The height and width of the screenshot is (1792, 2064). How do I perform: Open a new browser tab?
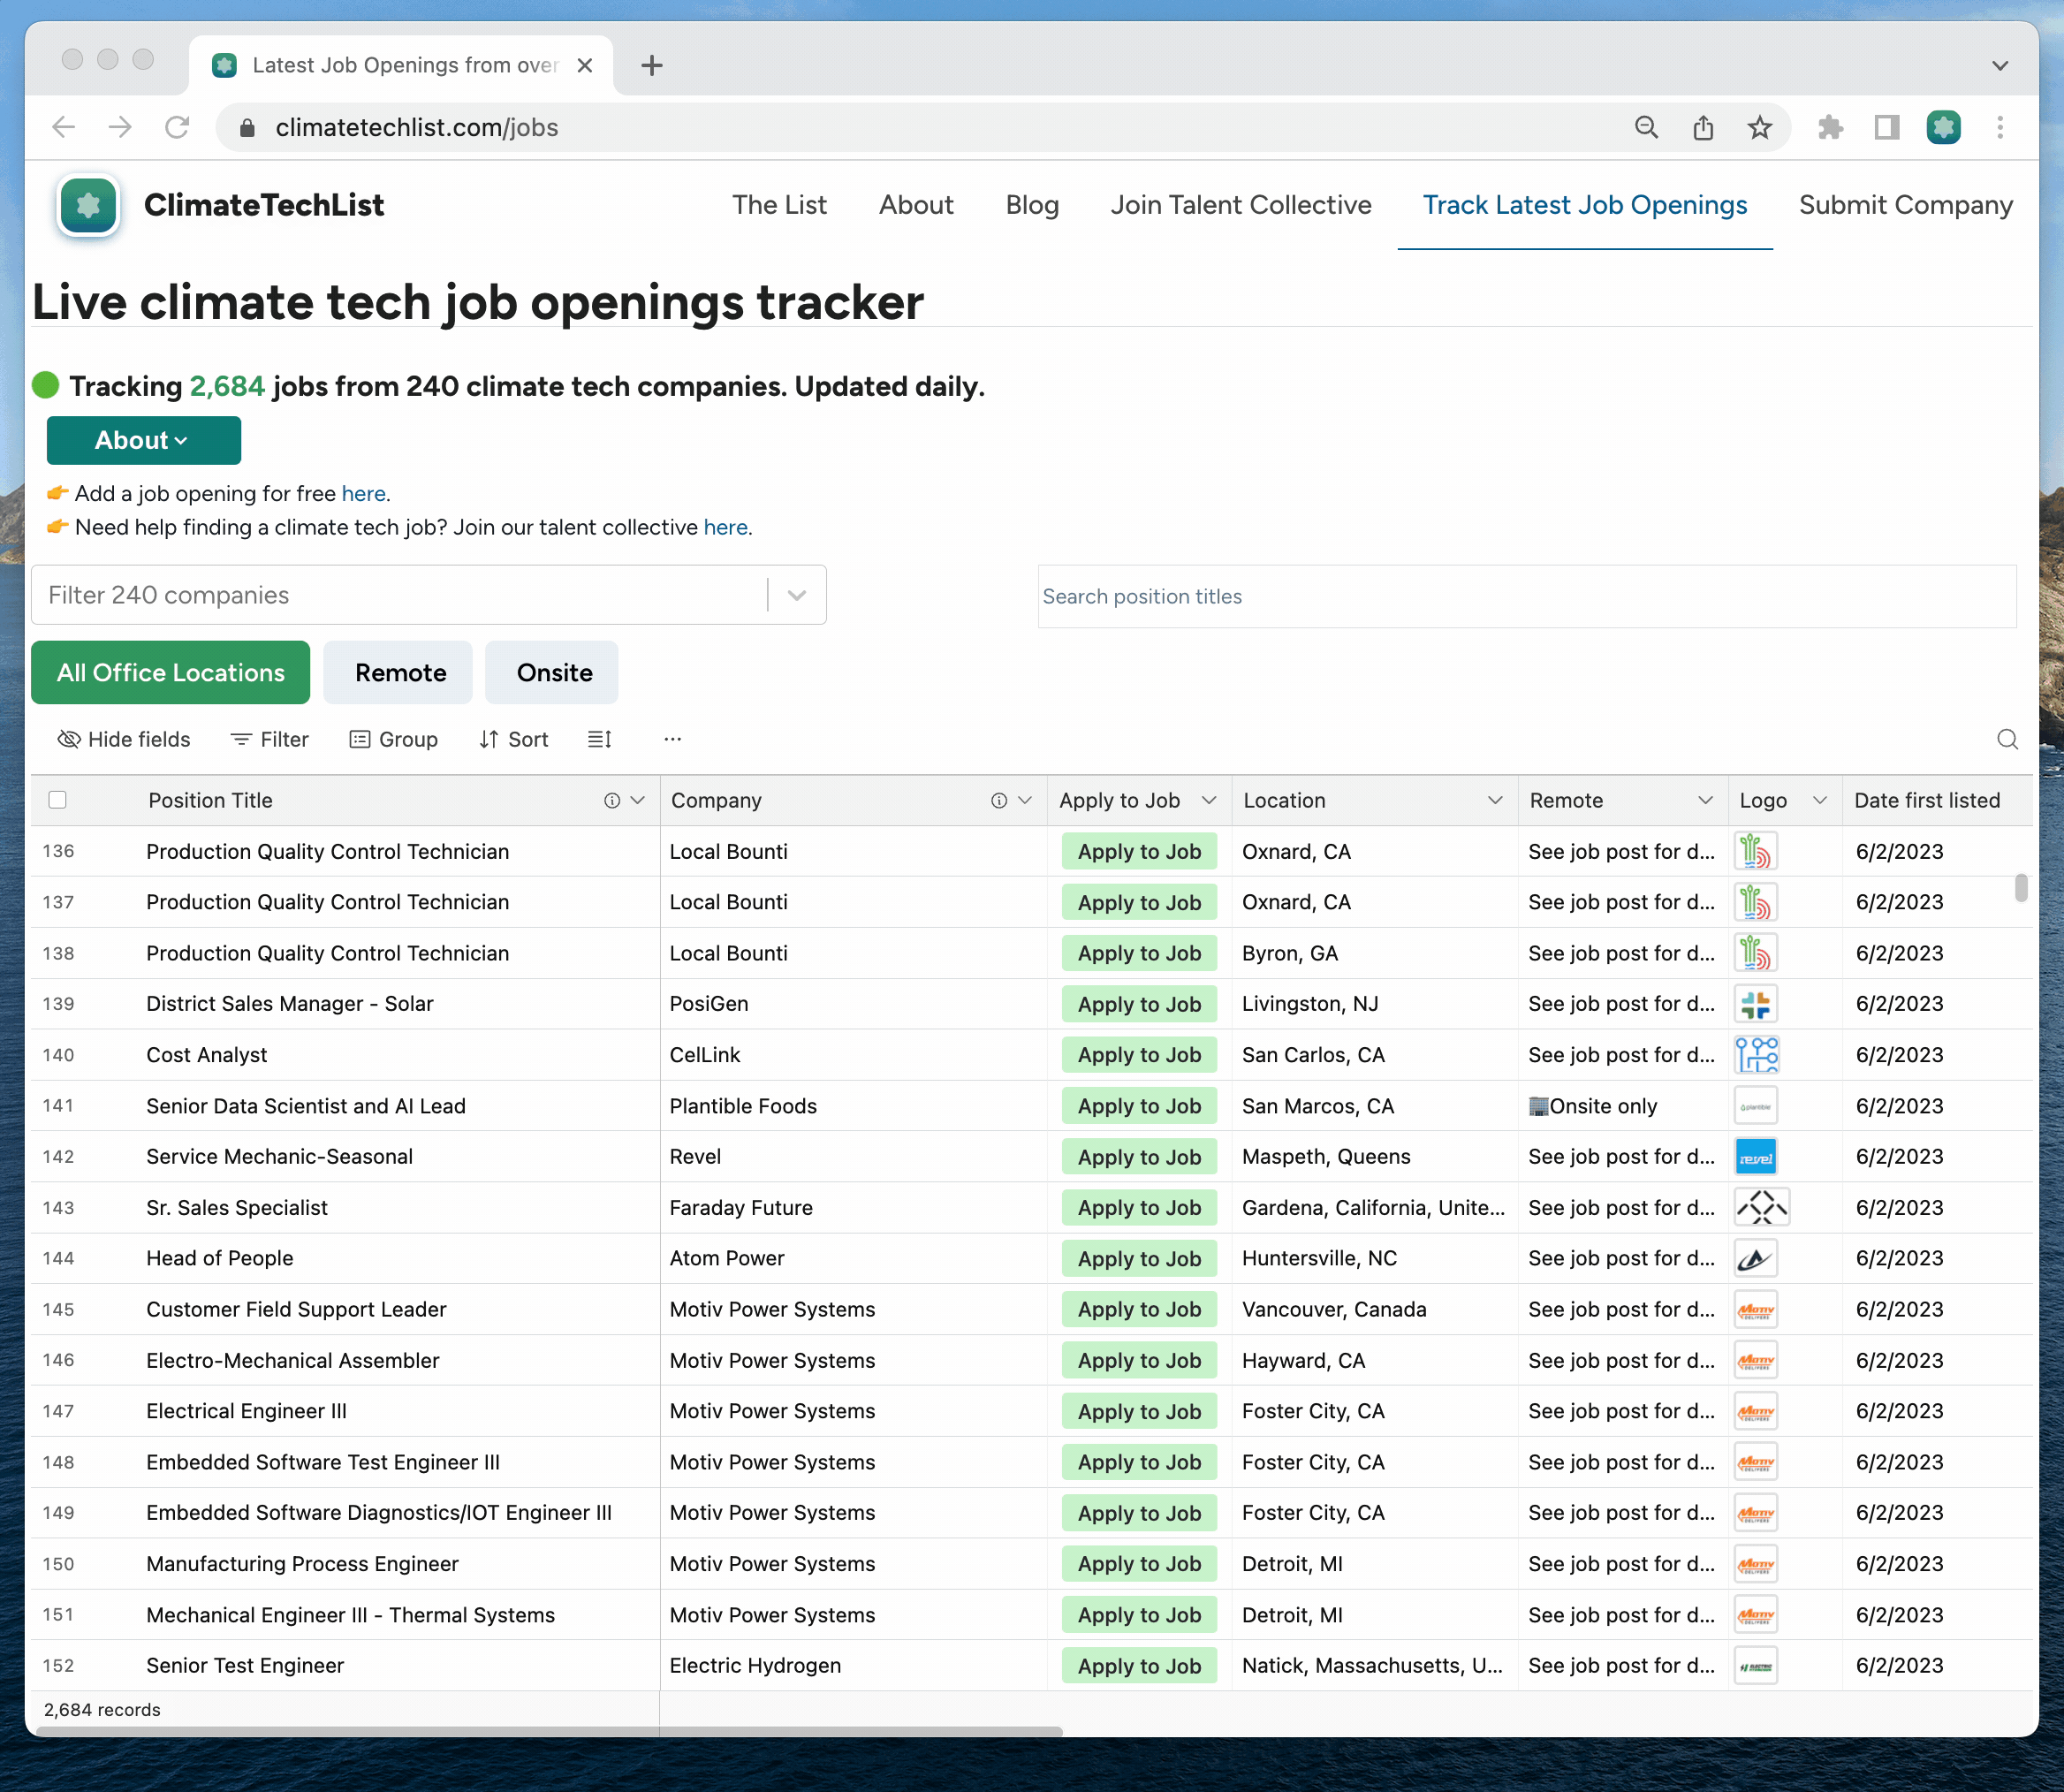[652, 66]
